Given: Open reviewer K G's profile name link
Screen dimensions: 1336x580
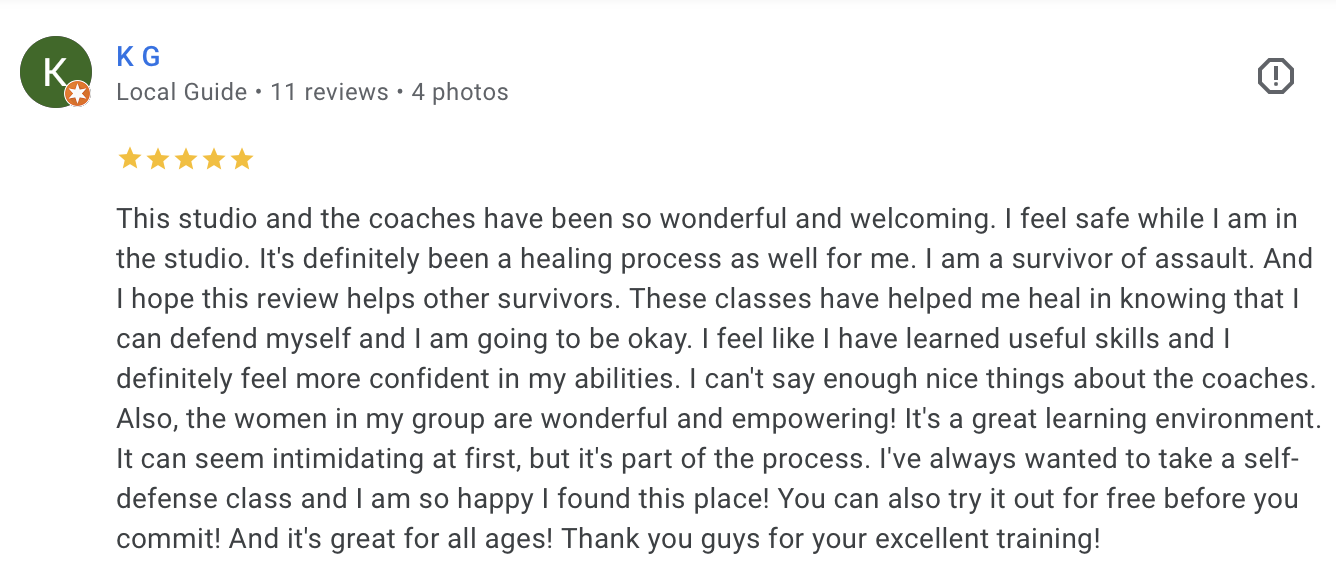Looking at the screenshot, I should click(138, 57).
